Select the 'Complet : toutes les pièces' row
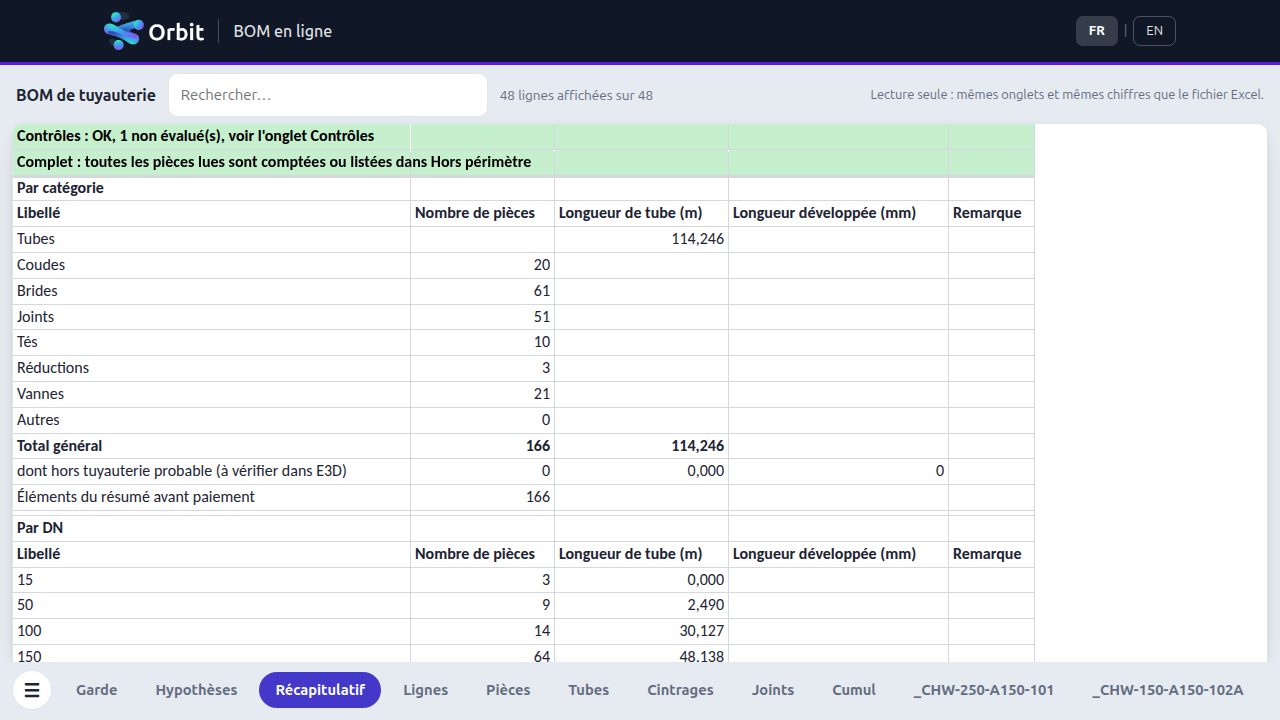The width and height of the screenshot is (1280, 720). (x=523, y=162)
